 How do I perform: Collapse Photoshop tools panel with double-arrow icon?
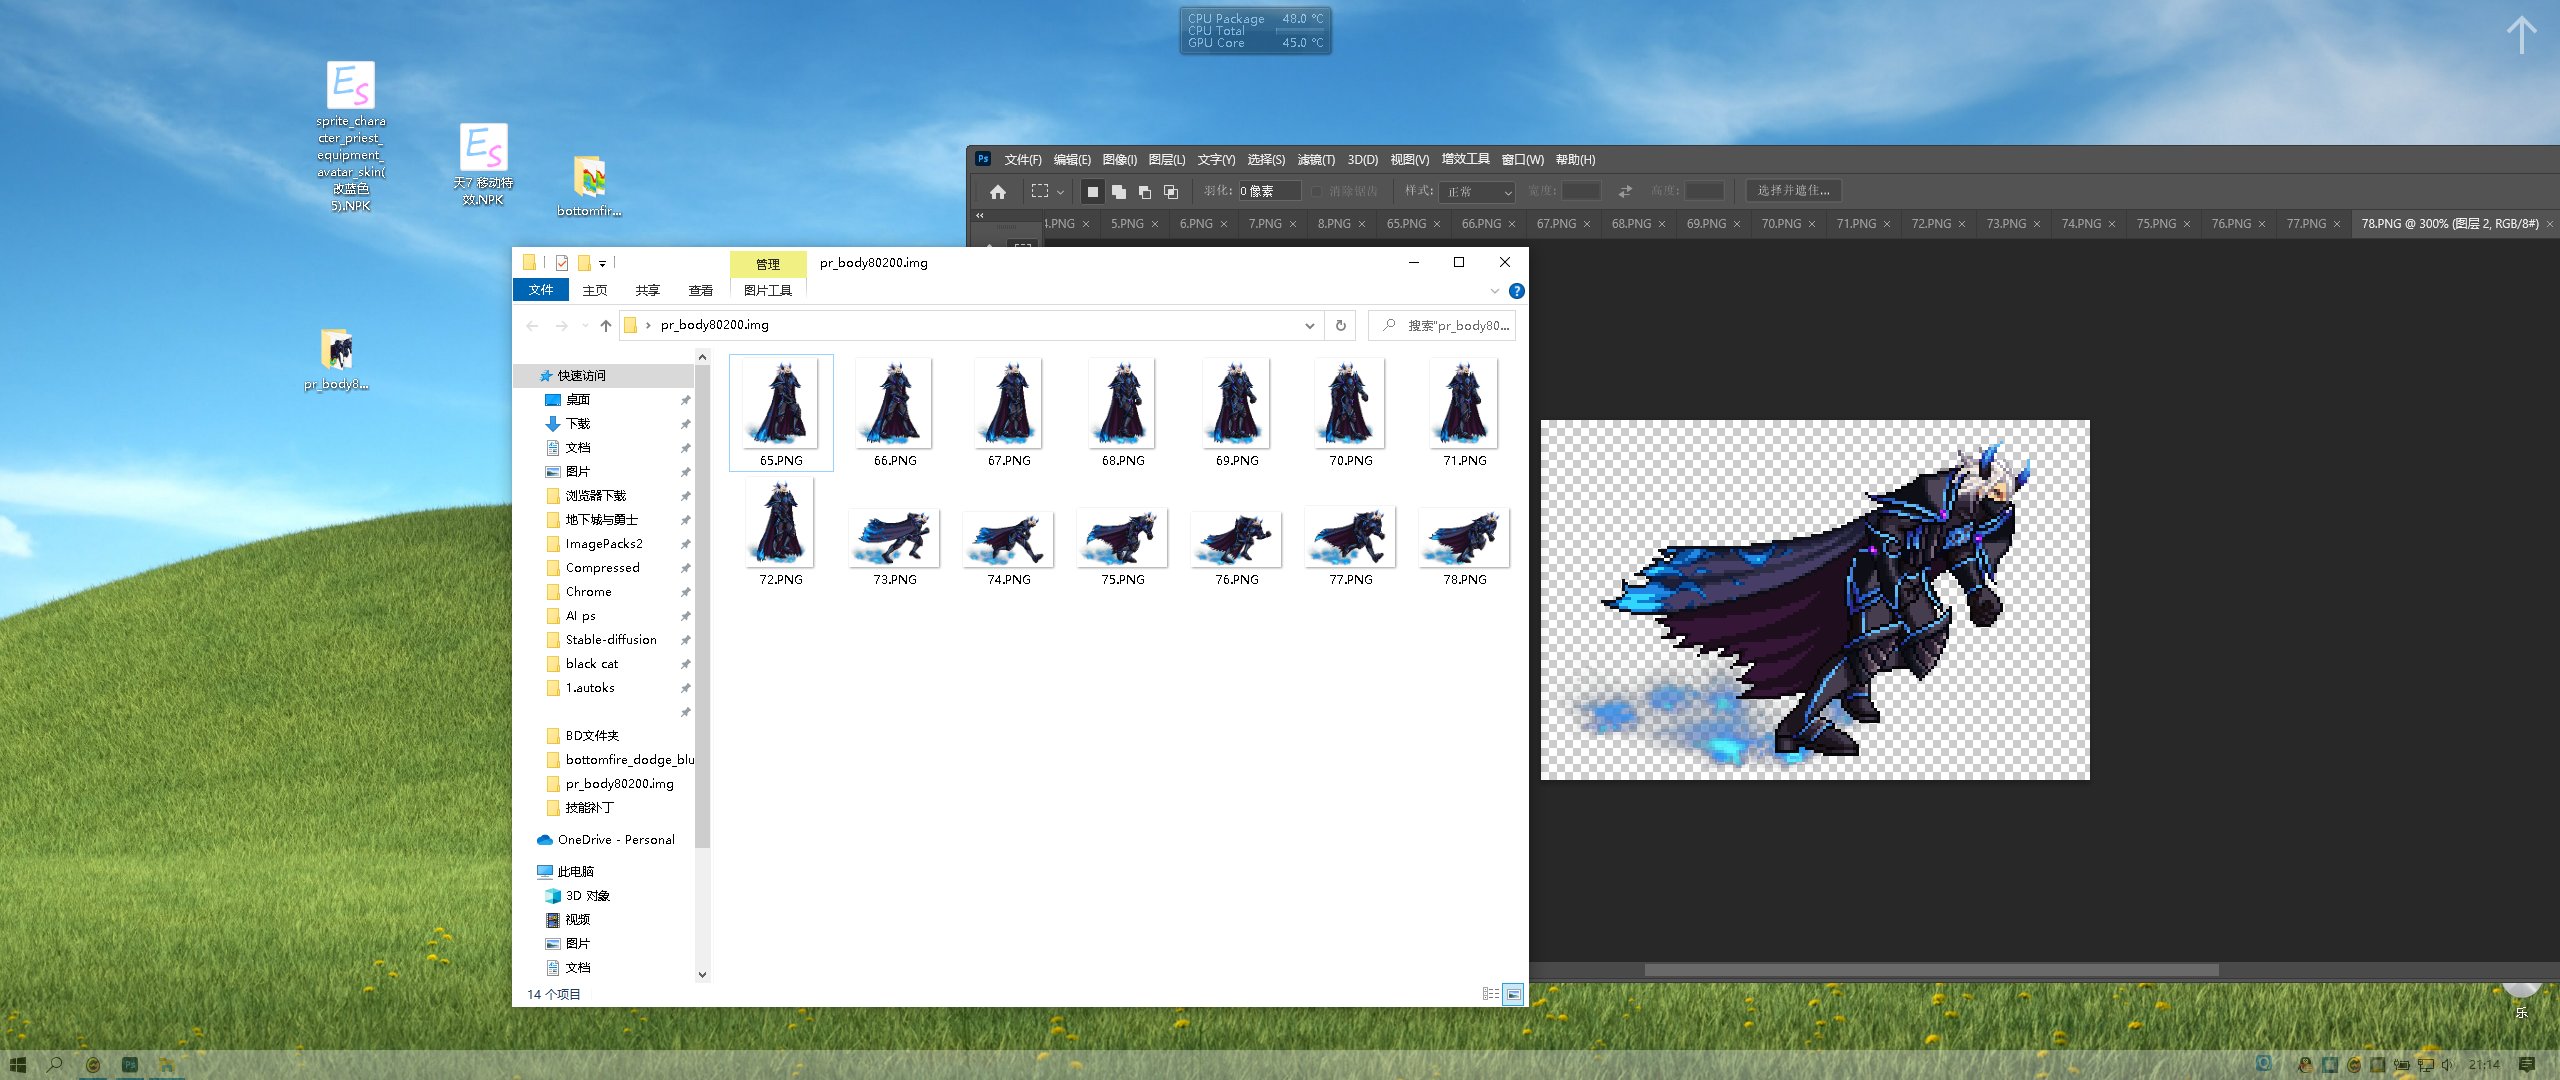point(980,215)
